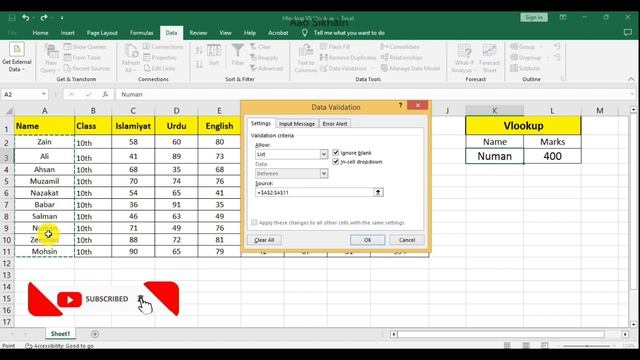Open the Error Alert tab
The width and height of the screenshot is (640, 360).
point(335,124)
